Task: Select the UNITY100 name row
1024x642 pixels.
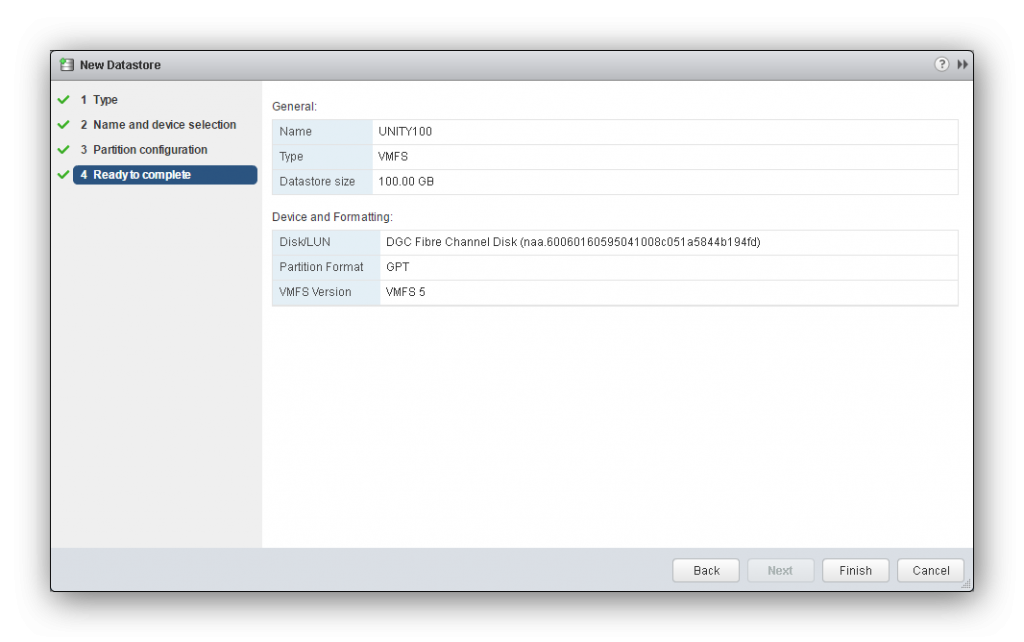Action: pos(615,131)
